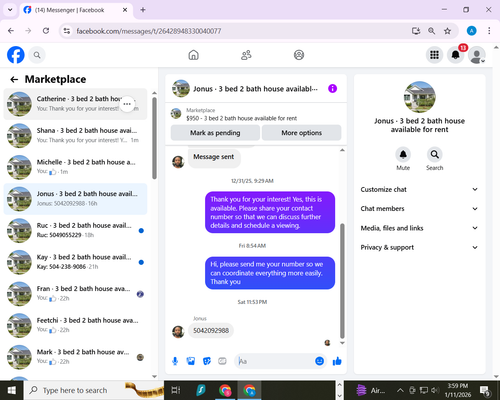
Task: Open the Facebook menu grid icon
Action: coord(434,55)
